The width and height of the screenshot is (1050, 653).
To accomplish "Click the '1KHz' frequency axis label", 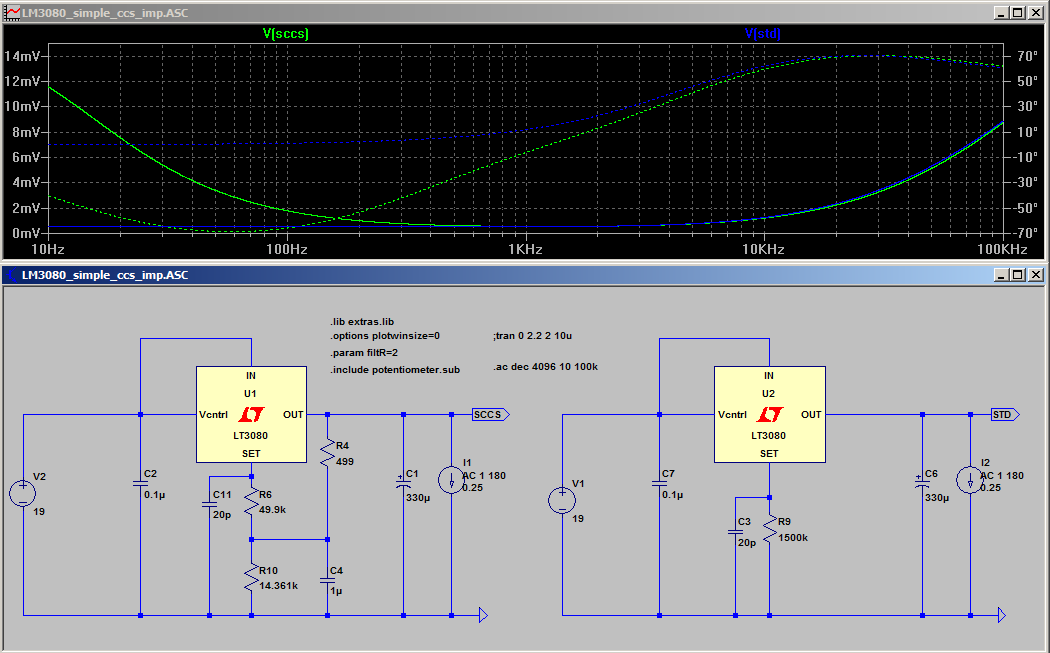I will click(525, 249).
